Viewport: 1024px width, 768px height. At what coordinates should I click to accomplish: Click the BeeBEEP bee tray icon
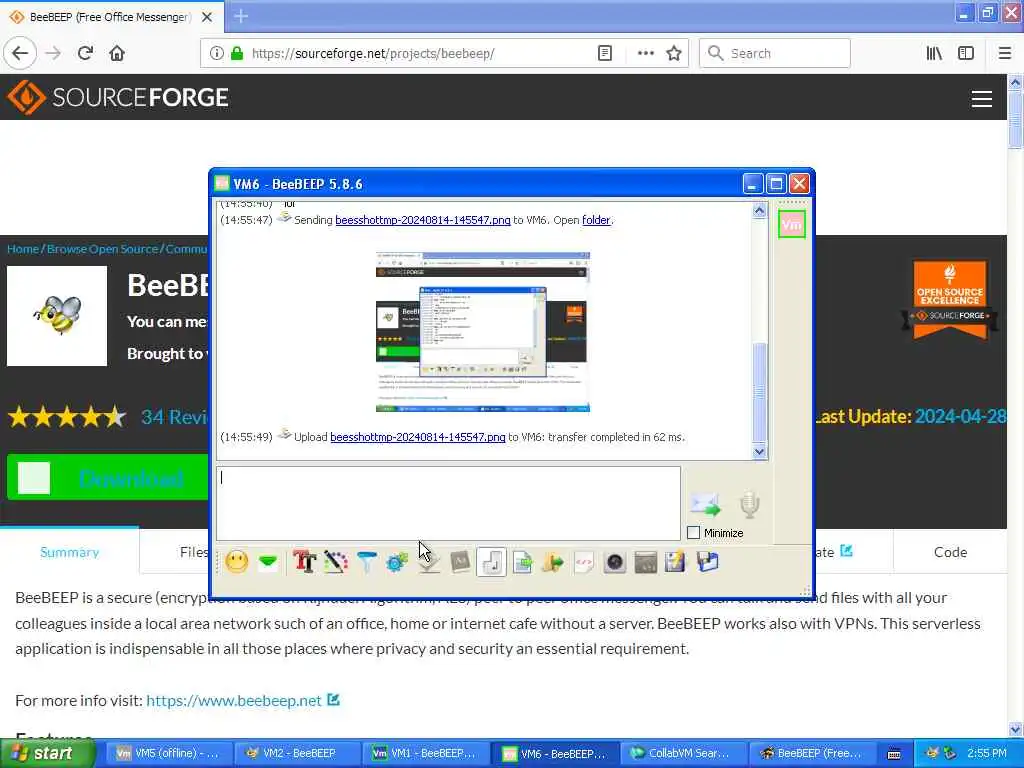coord(932,753)
